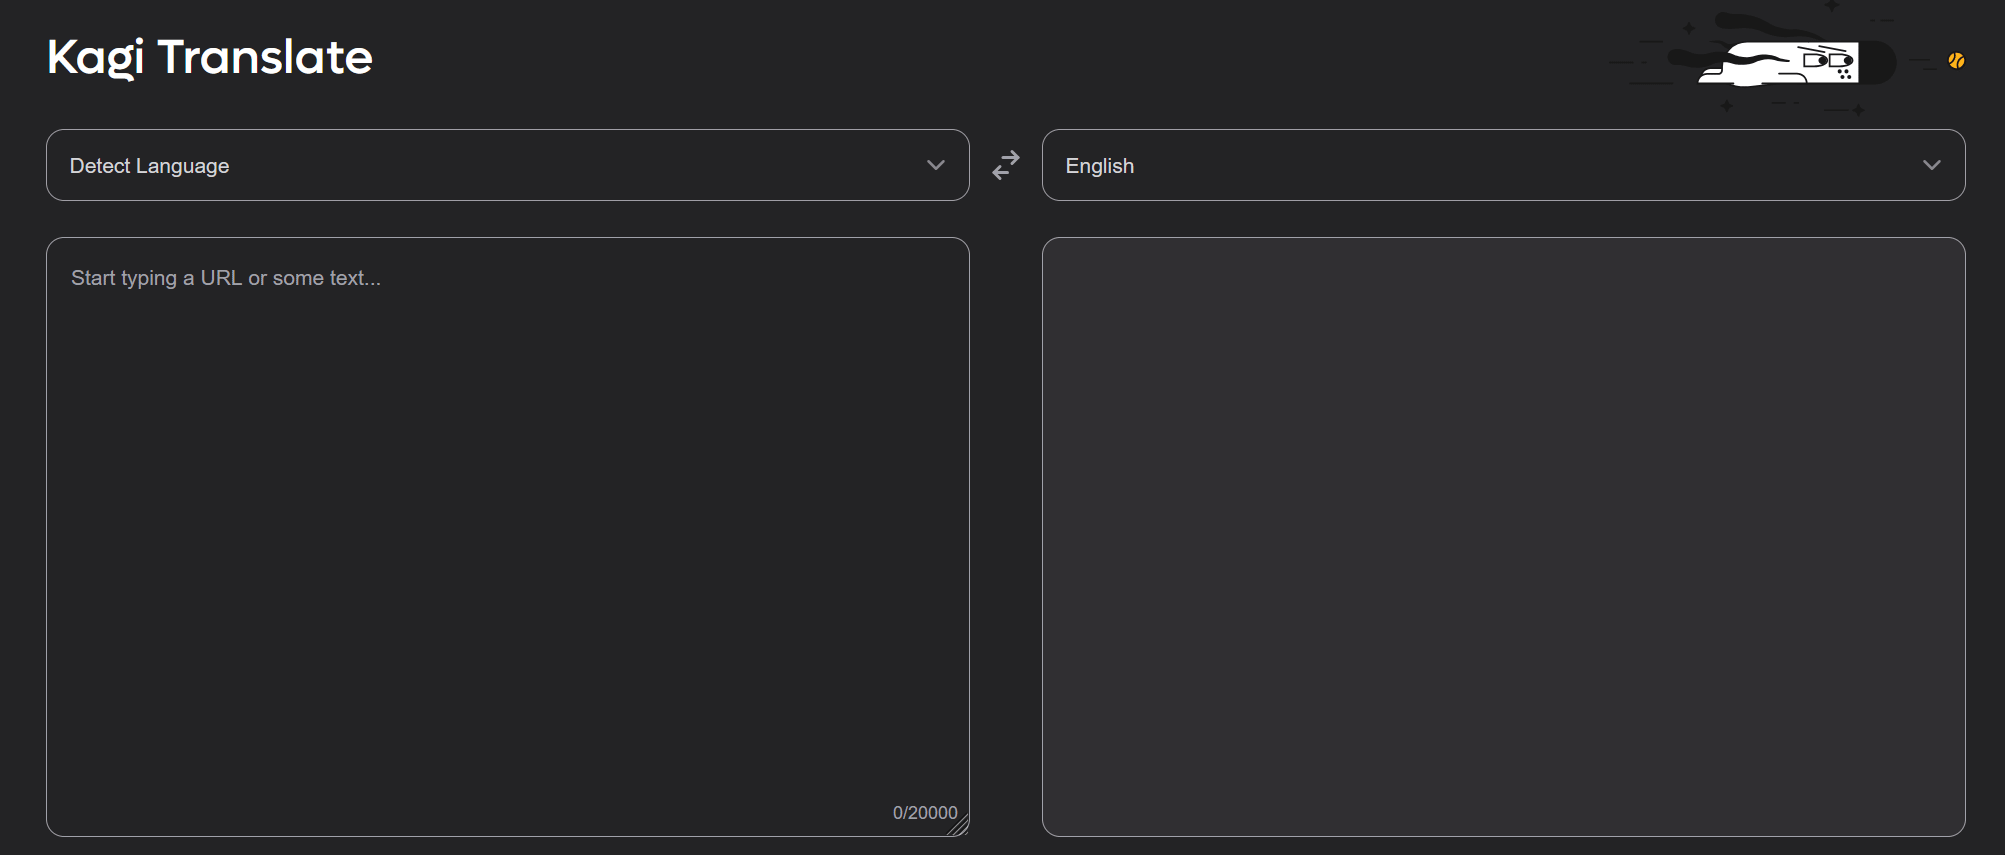The width and height of the screenshot is (2005, 855).
Task: Click the Kagi Translate title
Action: point(210,57)
